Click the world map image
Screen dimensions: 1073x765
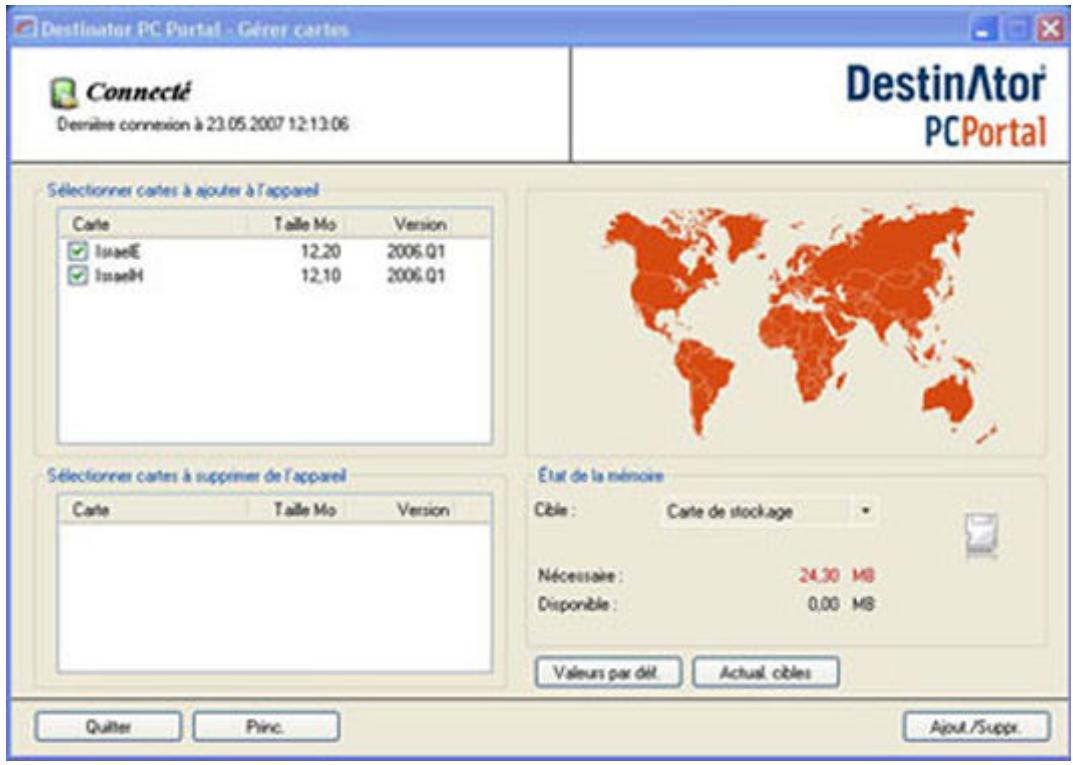[799, 322]
